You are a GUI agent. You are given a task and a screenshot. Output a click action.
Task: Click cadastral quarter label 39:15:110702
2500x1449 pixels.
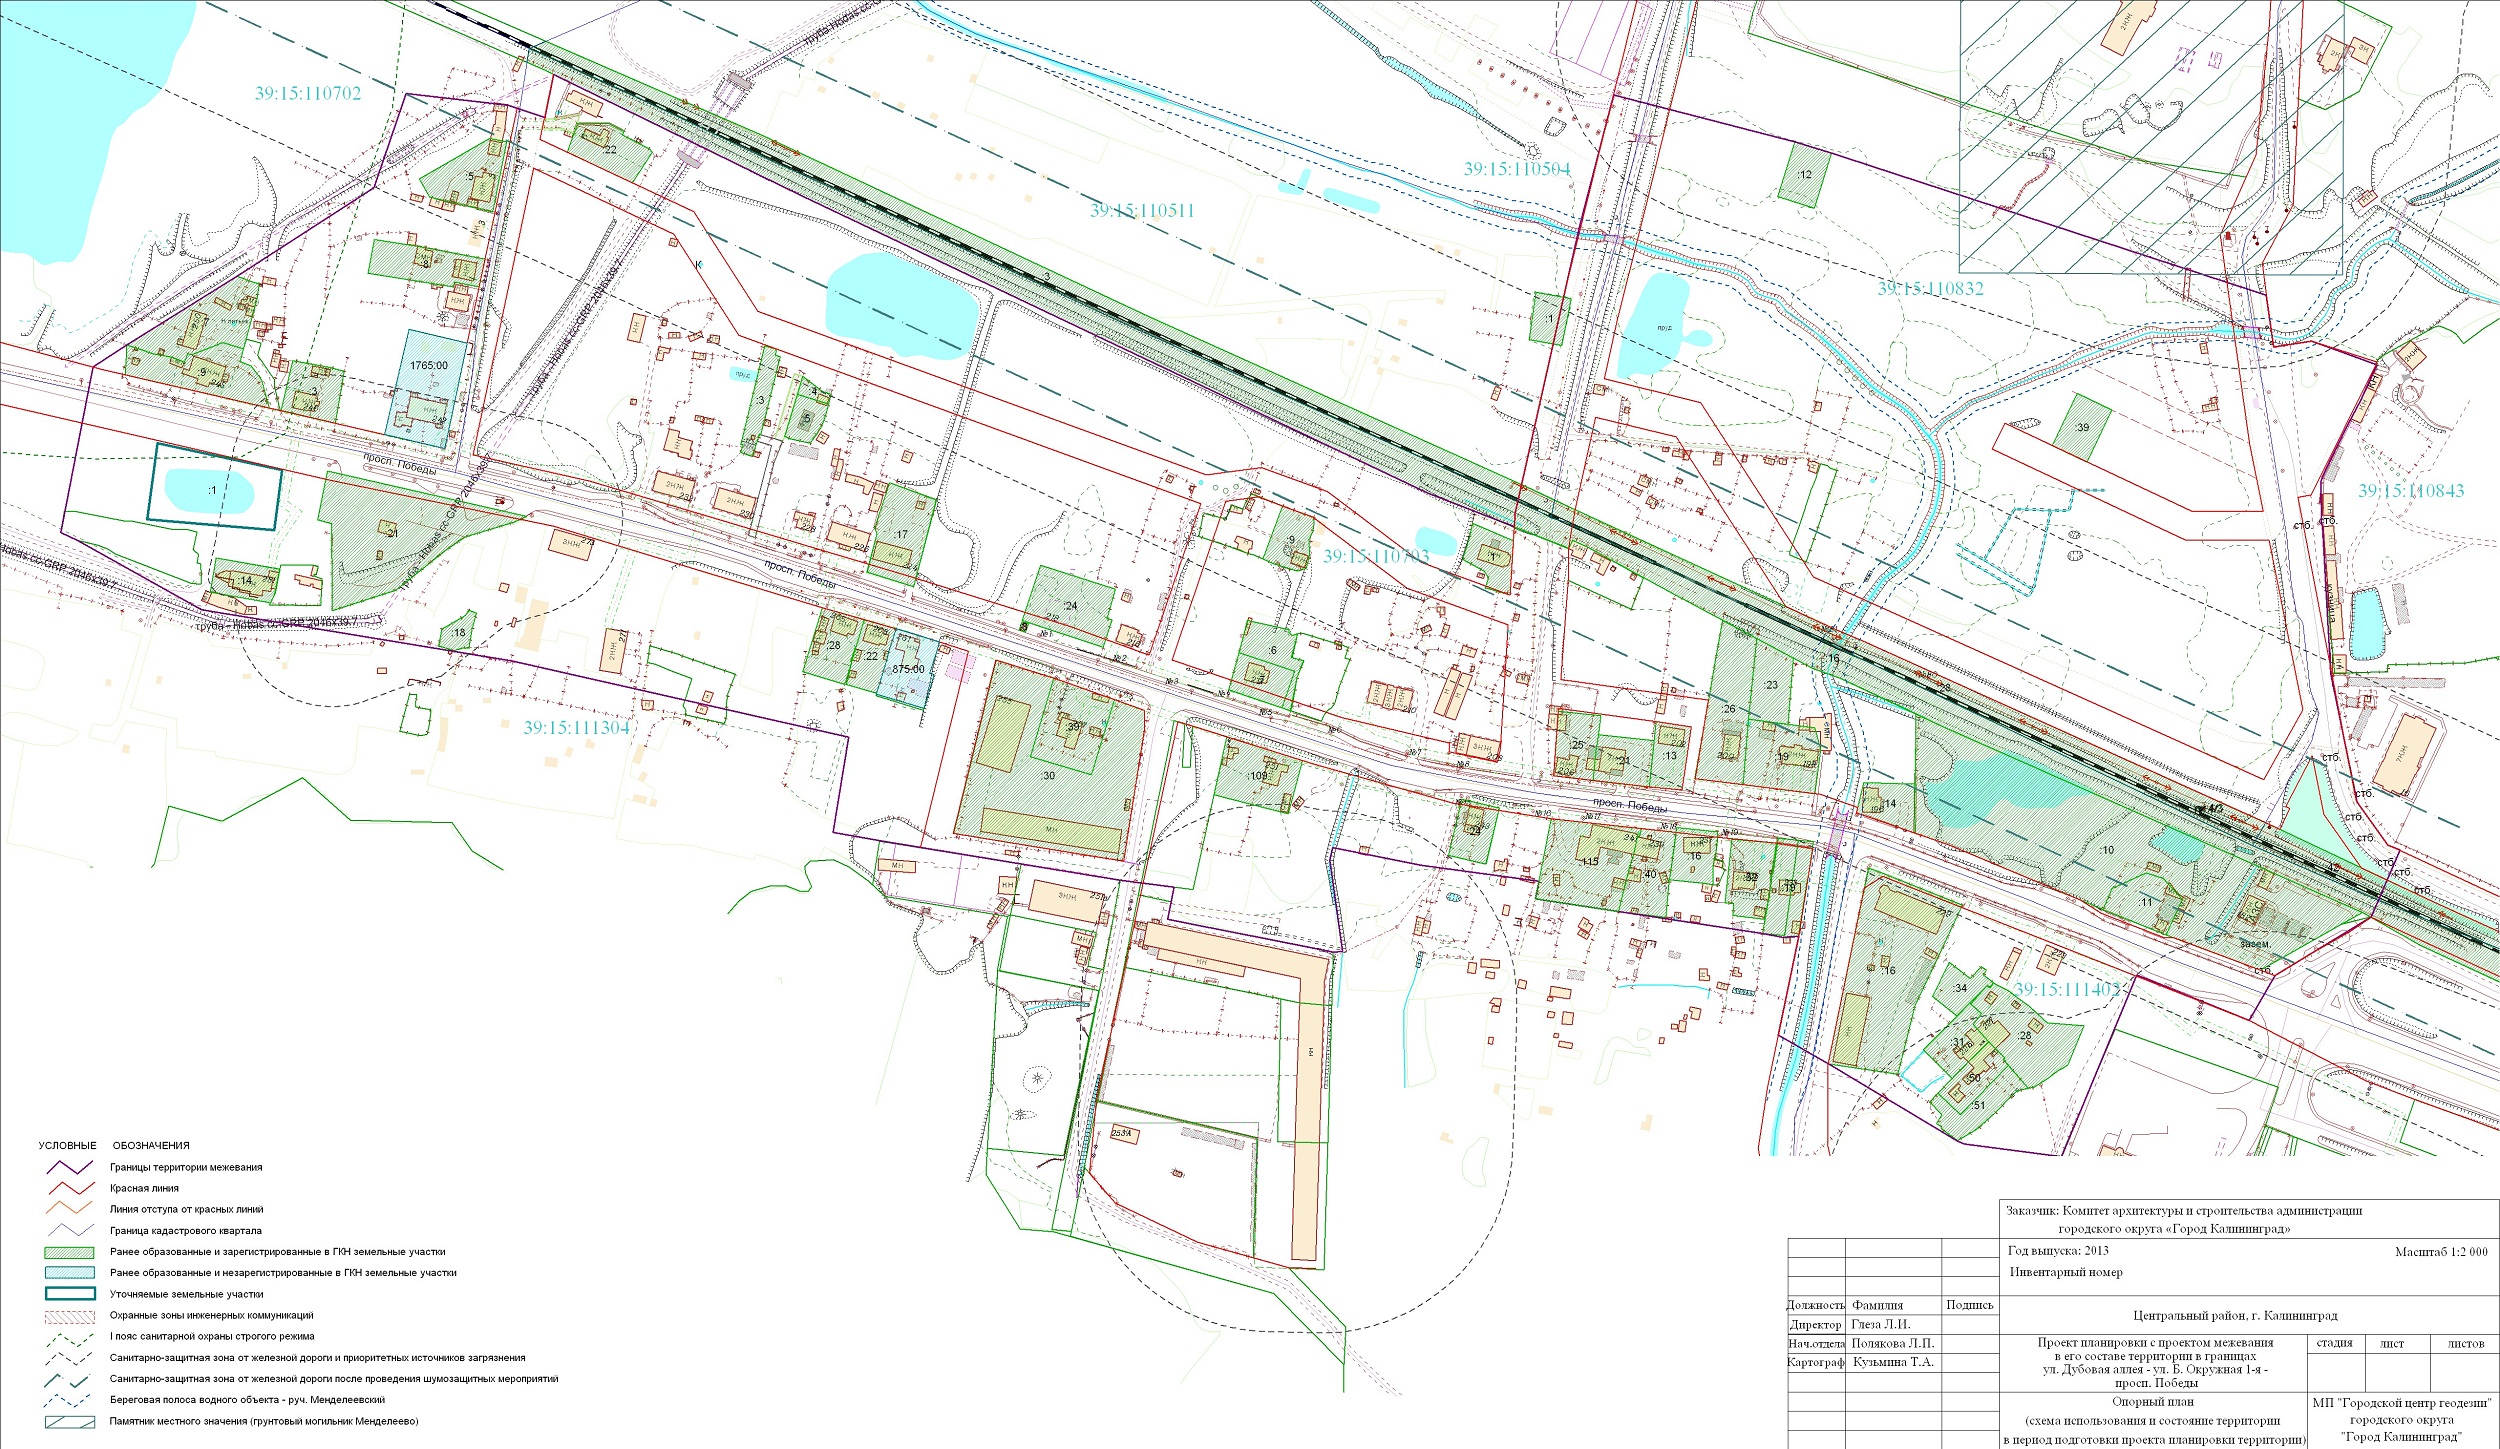tap(307, 93)
